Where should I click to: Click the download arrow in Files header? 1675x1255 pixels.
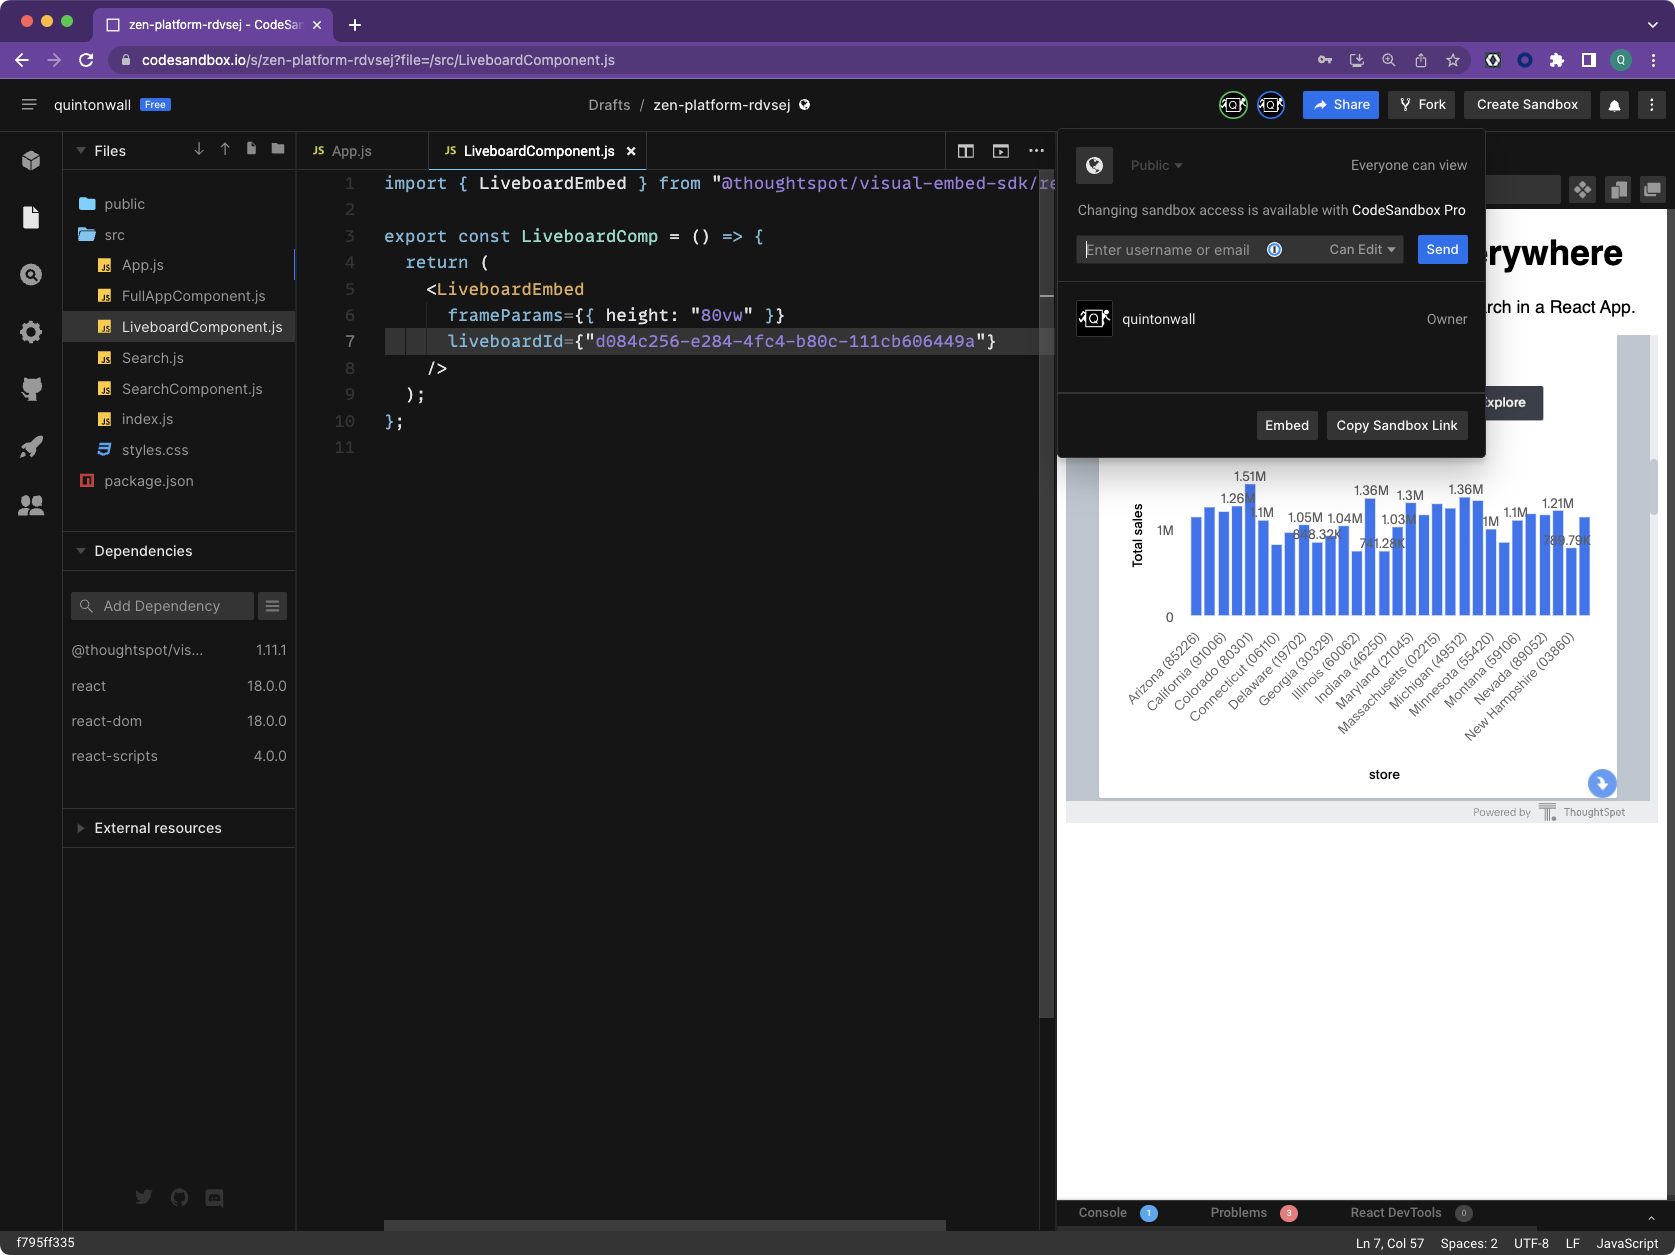(x=199, y=149)
